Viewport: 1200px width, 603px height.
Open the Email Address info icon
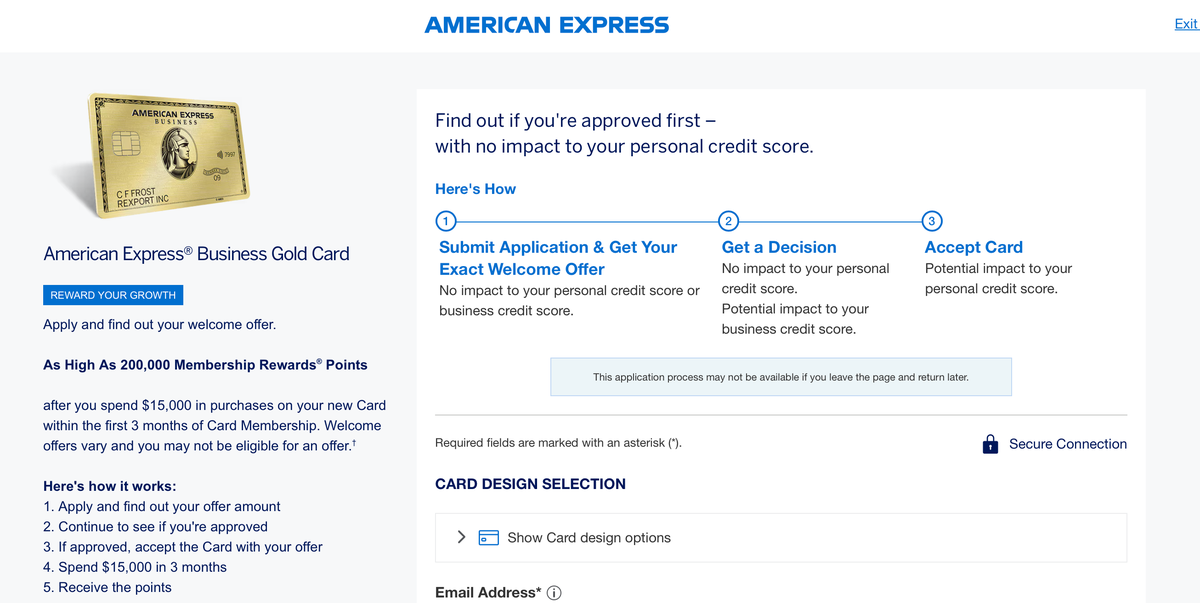point(554,592)
